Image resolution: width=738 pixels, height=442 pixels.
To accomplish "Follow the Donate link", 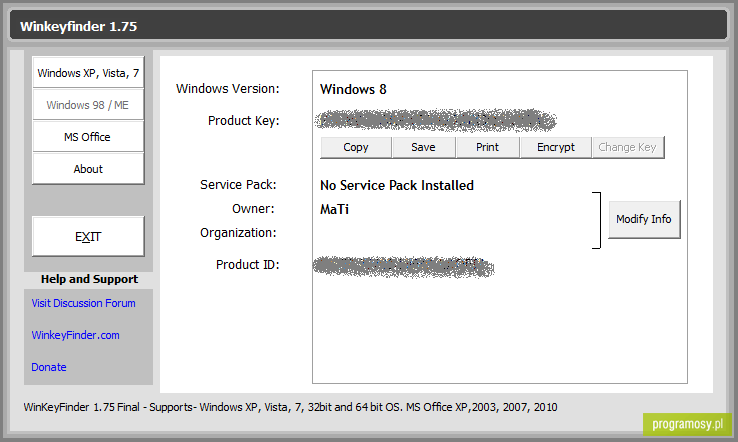I will [x=48, y=367].
